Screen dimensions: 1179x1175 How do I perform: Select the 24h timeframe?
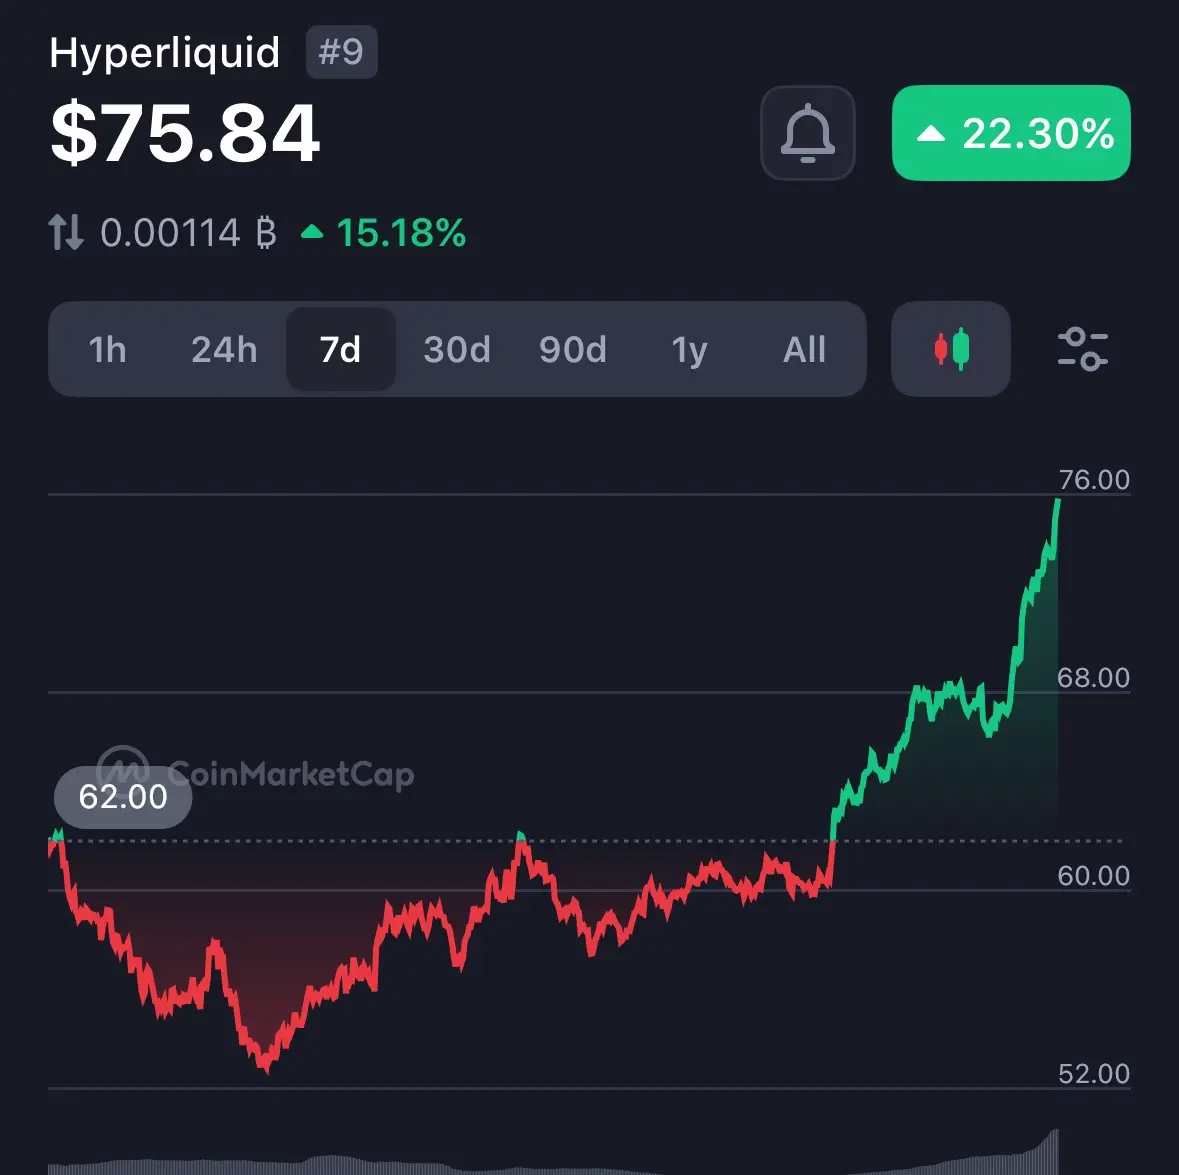pyautogui.click(x=224, y=350)
